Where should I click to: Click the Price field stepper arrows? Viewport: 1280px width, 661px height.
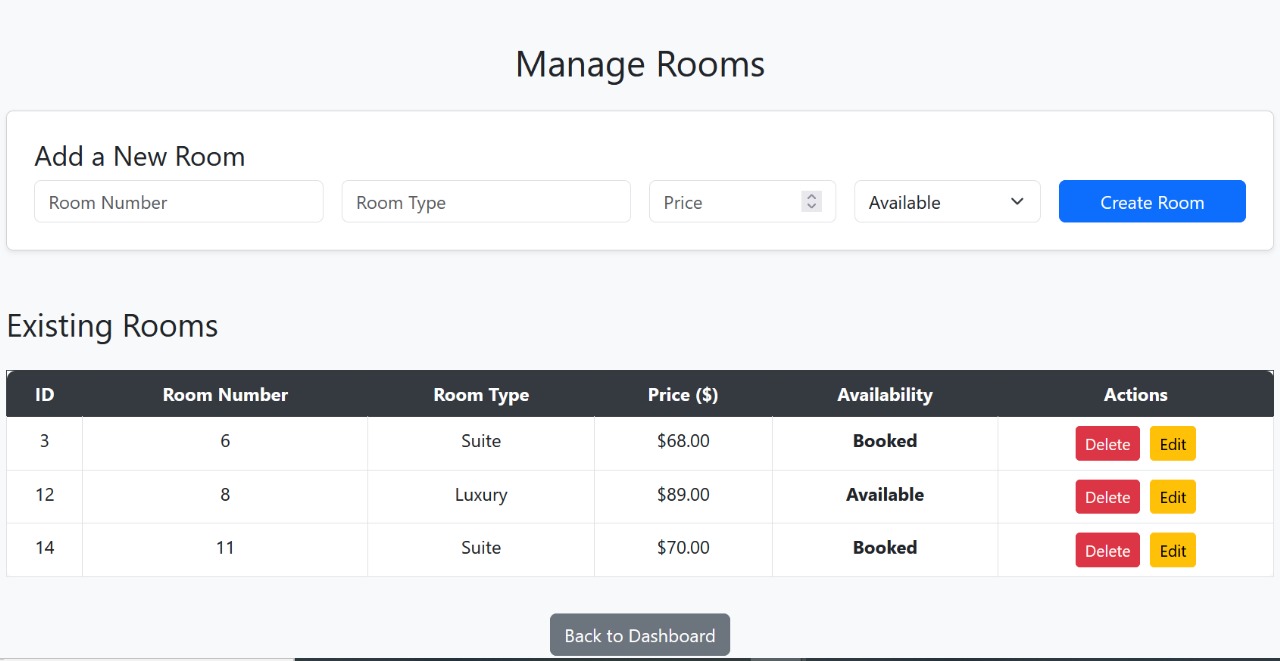pyautogui.click(x=812, y=202)
